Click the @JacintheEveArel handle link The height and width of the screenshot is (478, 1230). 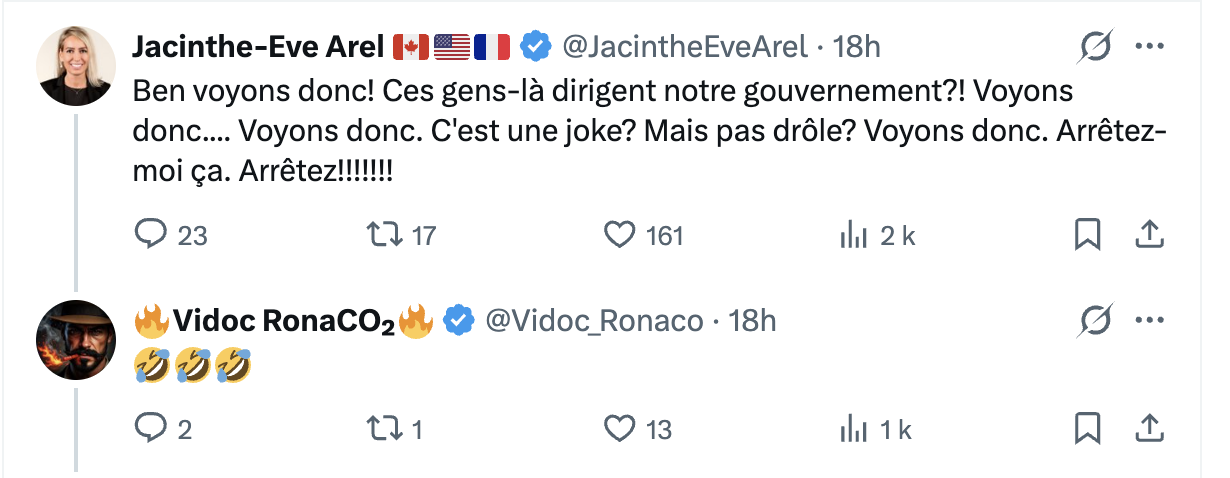(684, 47)
